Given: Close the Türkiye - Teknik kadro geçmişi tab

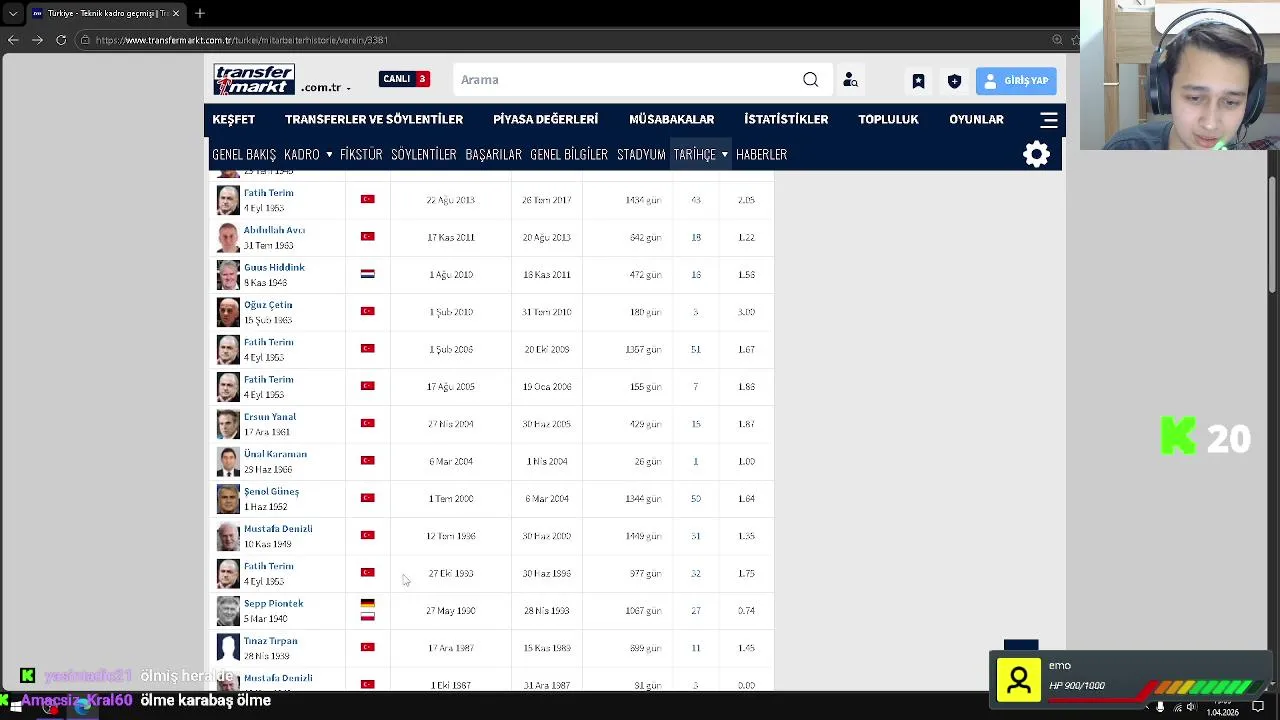Looking at the screenshot, I should pyautogui.click(x=176, y=13).
